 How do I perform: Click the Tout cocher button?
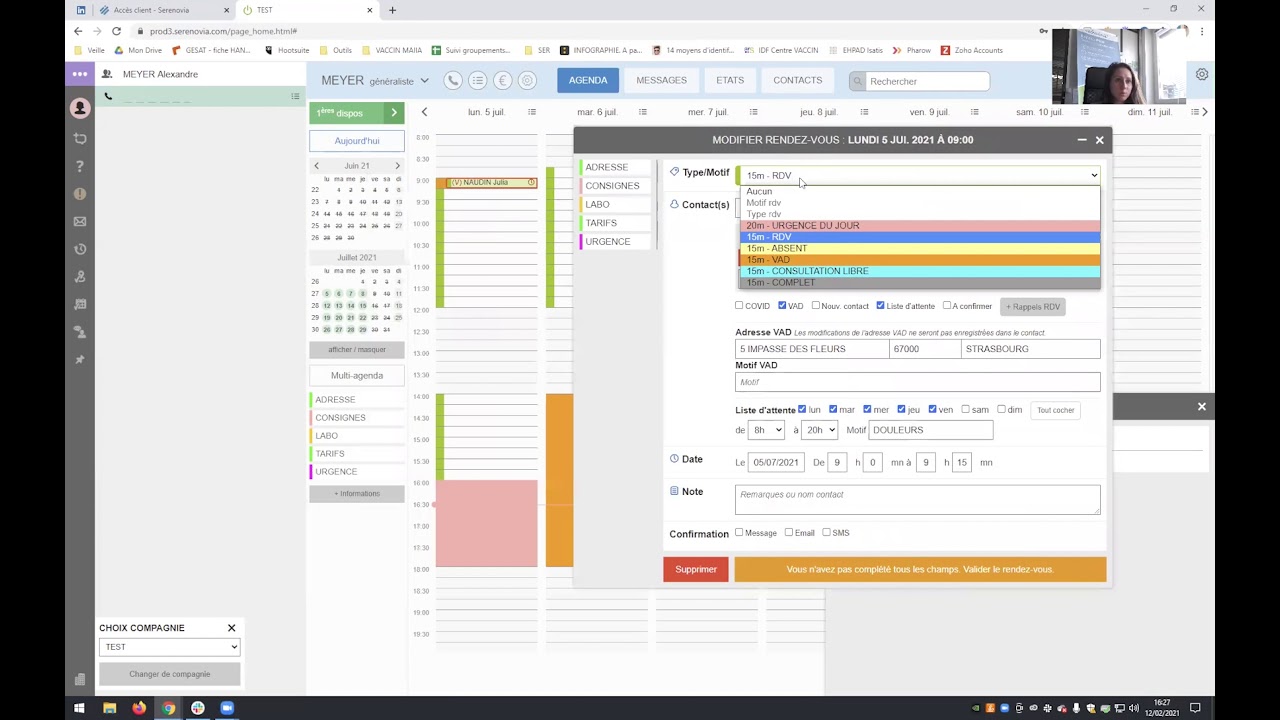pos(1056,410)
